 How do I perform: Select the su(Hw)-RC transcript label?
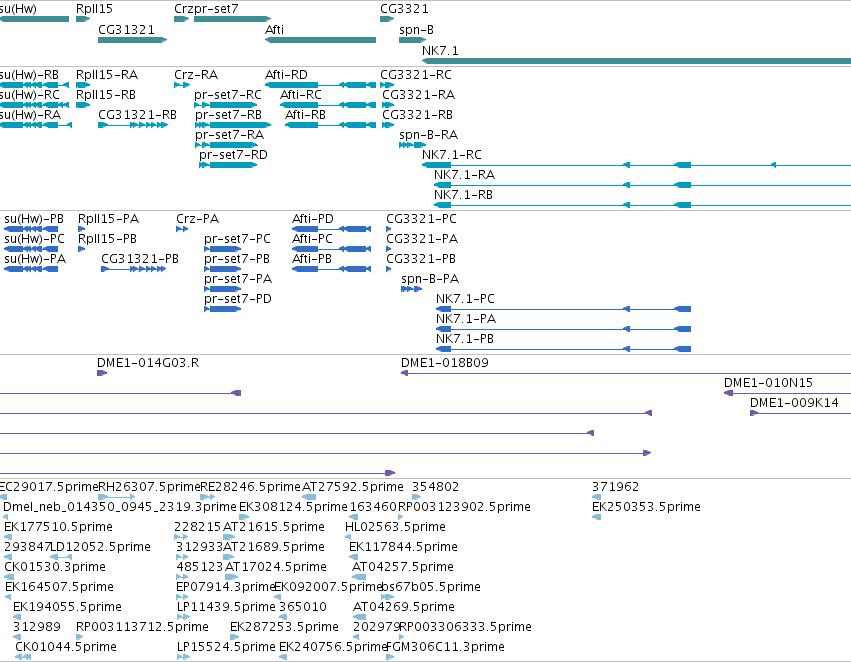click(x=30, y=95)
